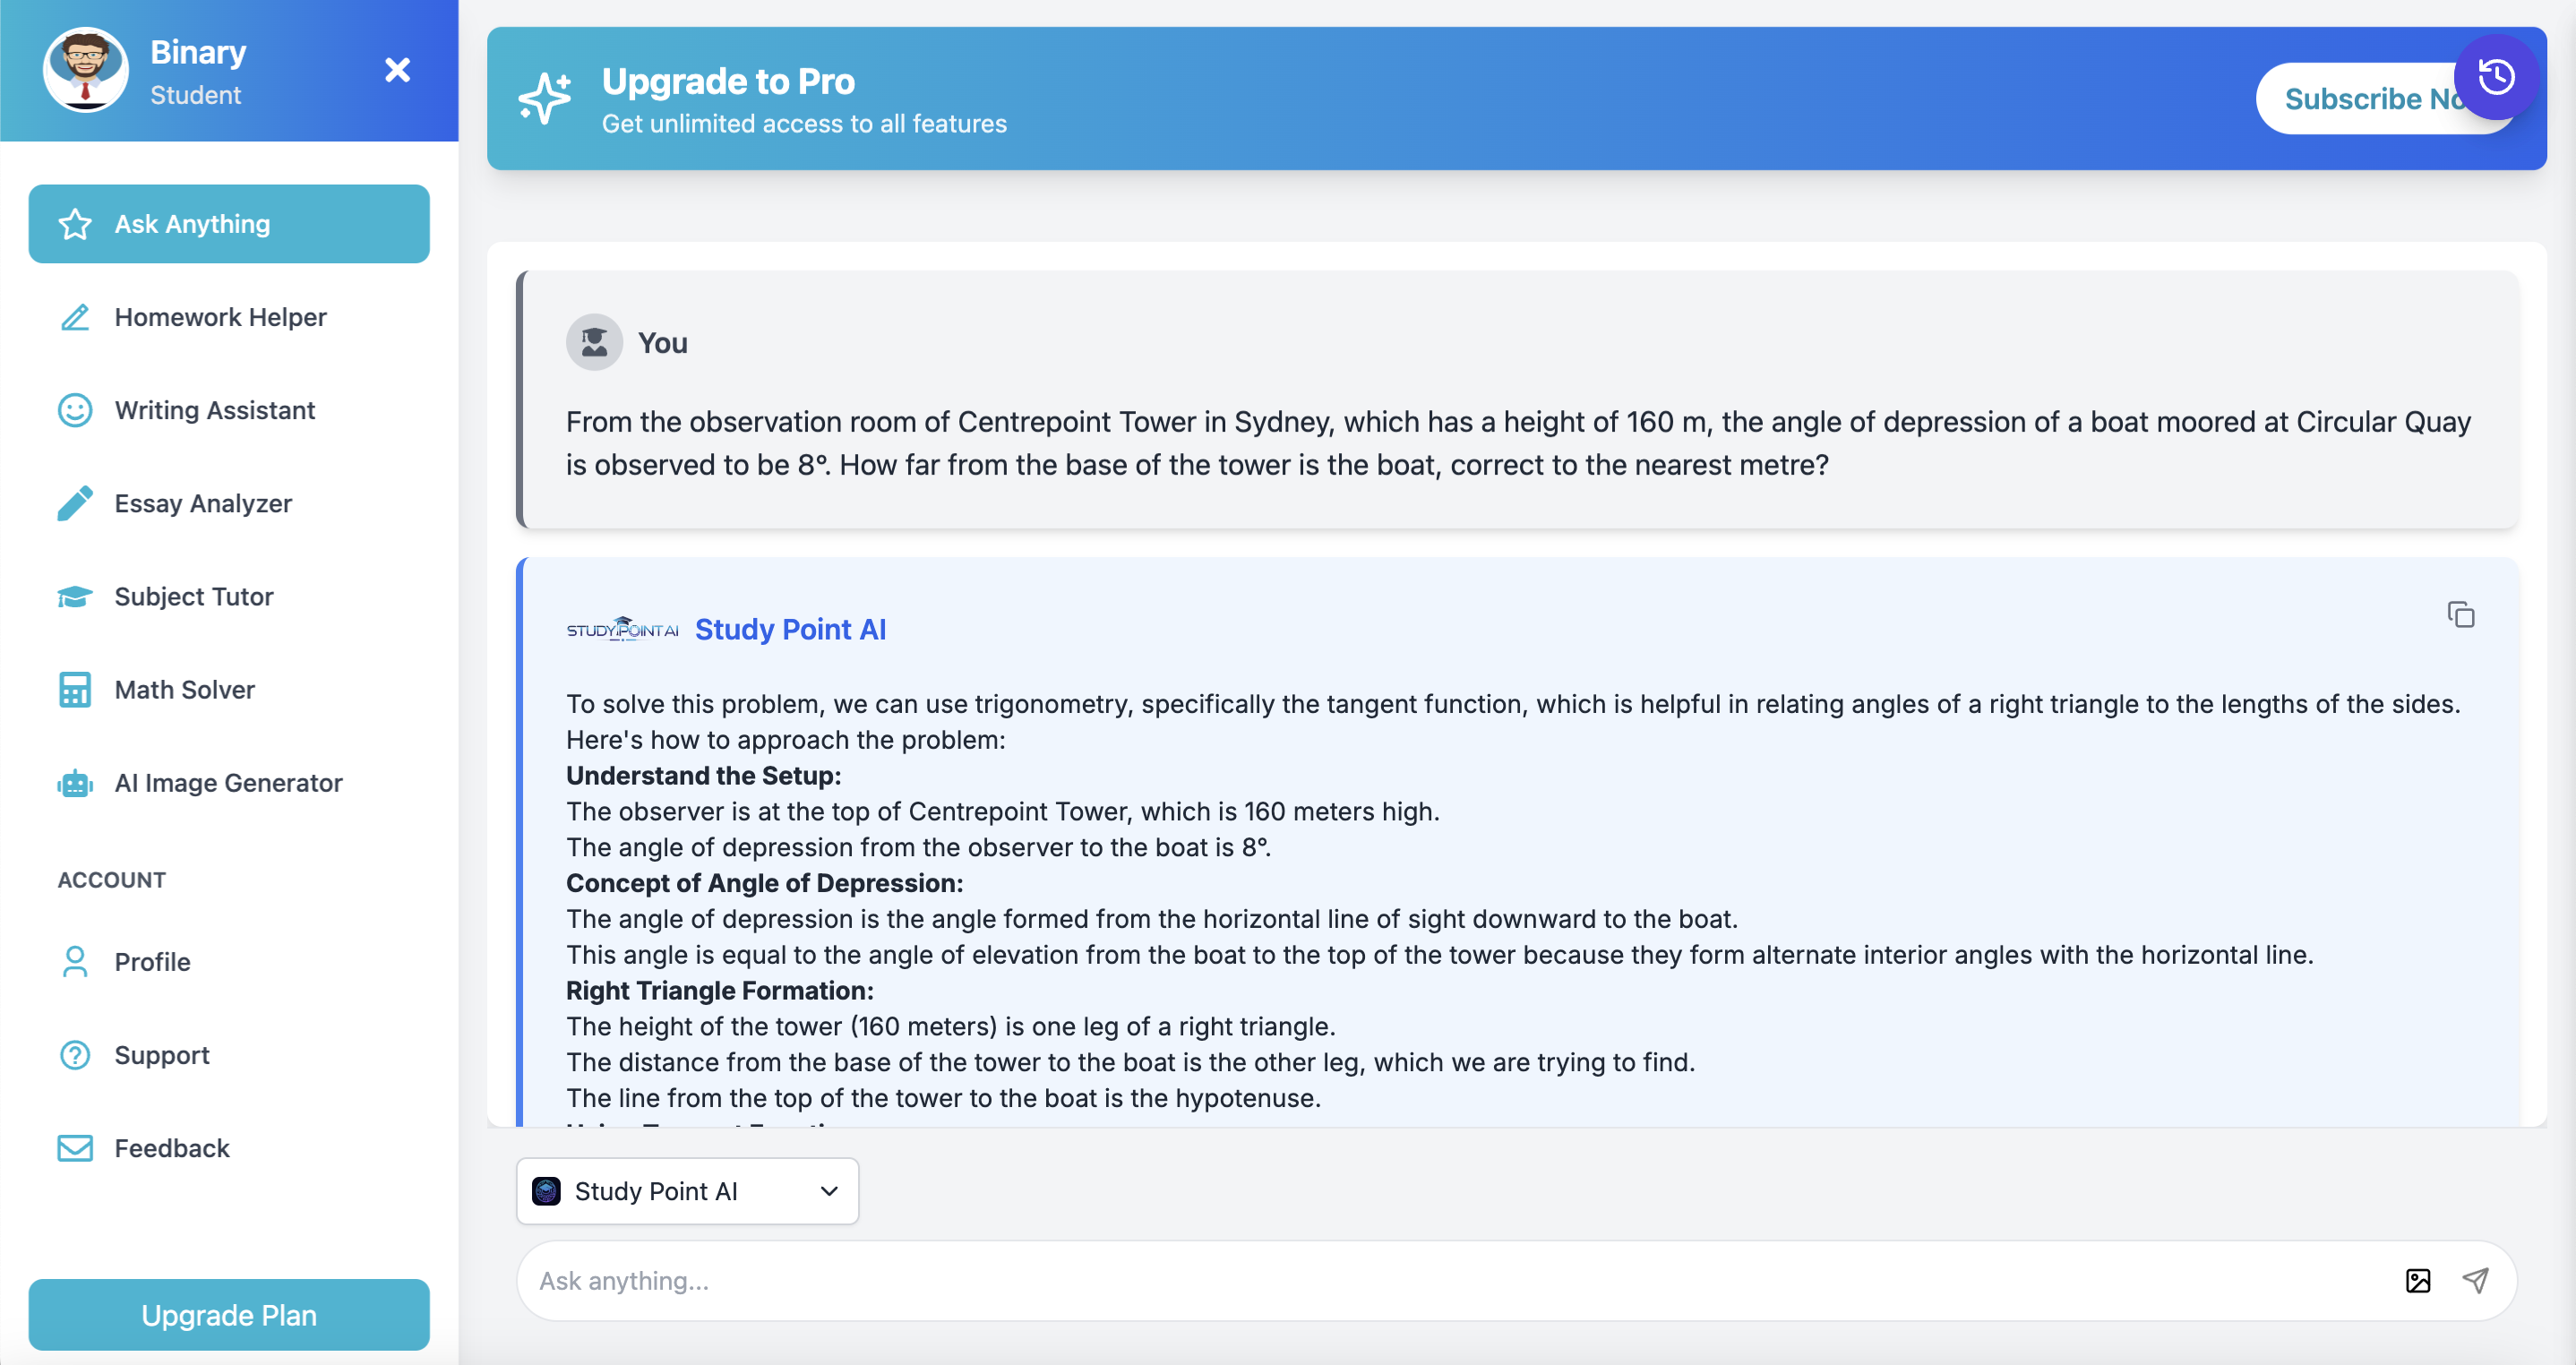Click the send message paper plane icon
The height and width of the screenshot is (1365, 2576).
[2475, 1280]
